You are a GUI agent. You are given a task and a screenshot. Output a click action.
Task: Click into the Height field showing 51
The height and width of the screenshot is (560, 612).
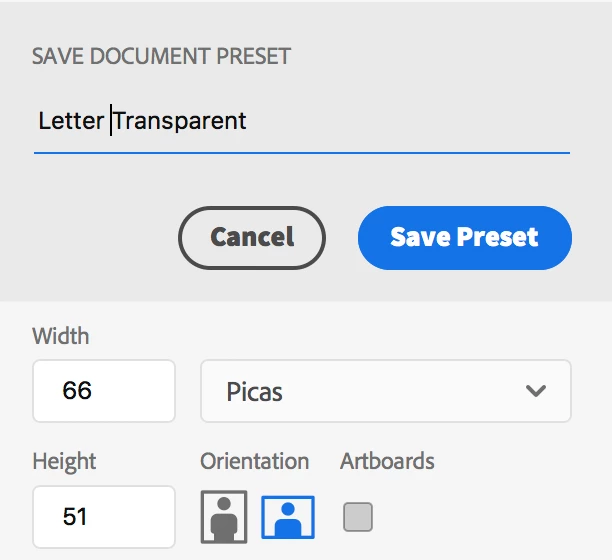[104, 517]
